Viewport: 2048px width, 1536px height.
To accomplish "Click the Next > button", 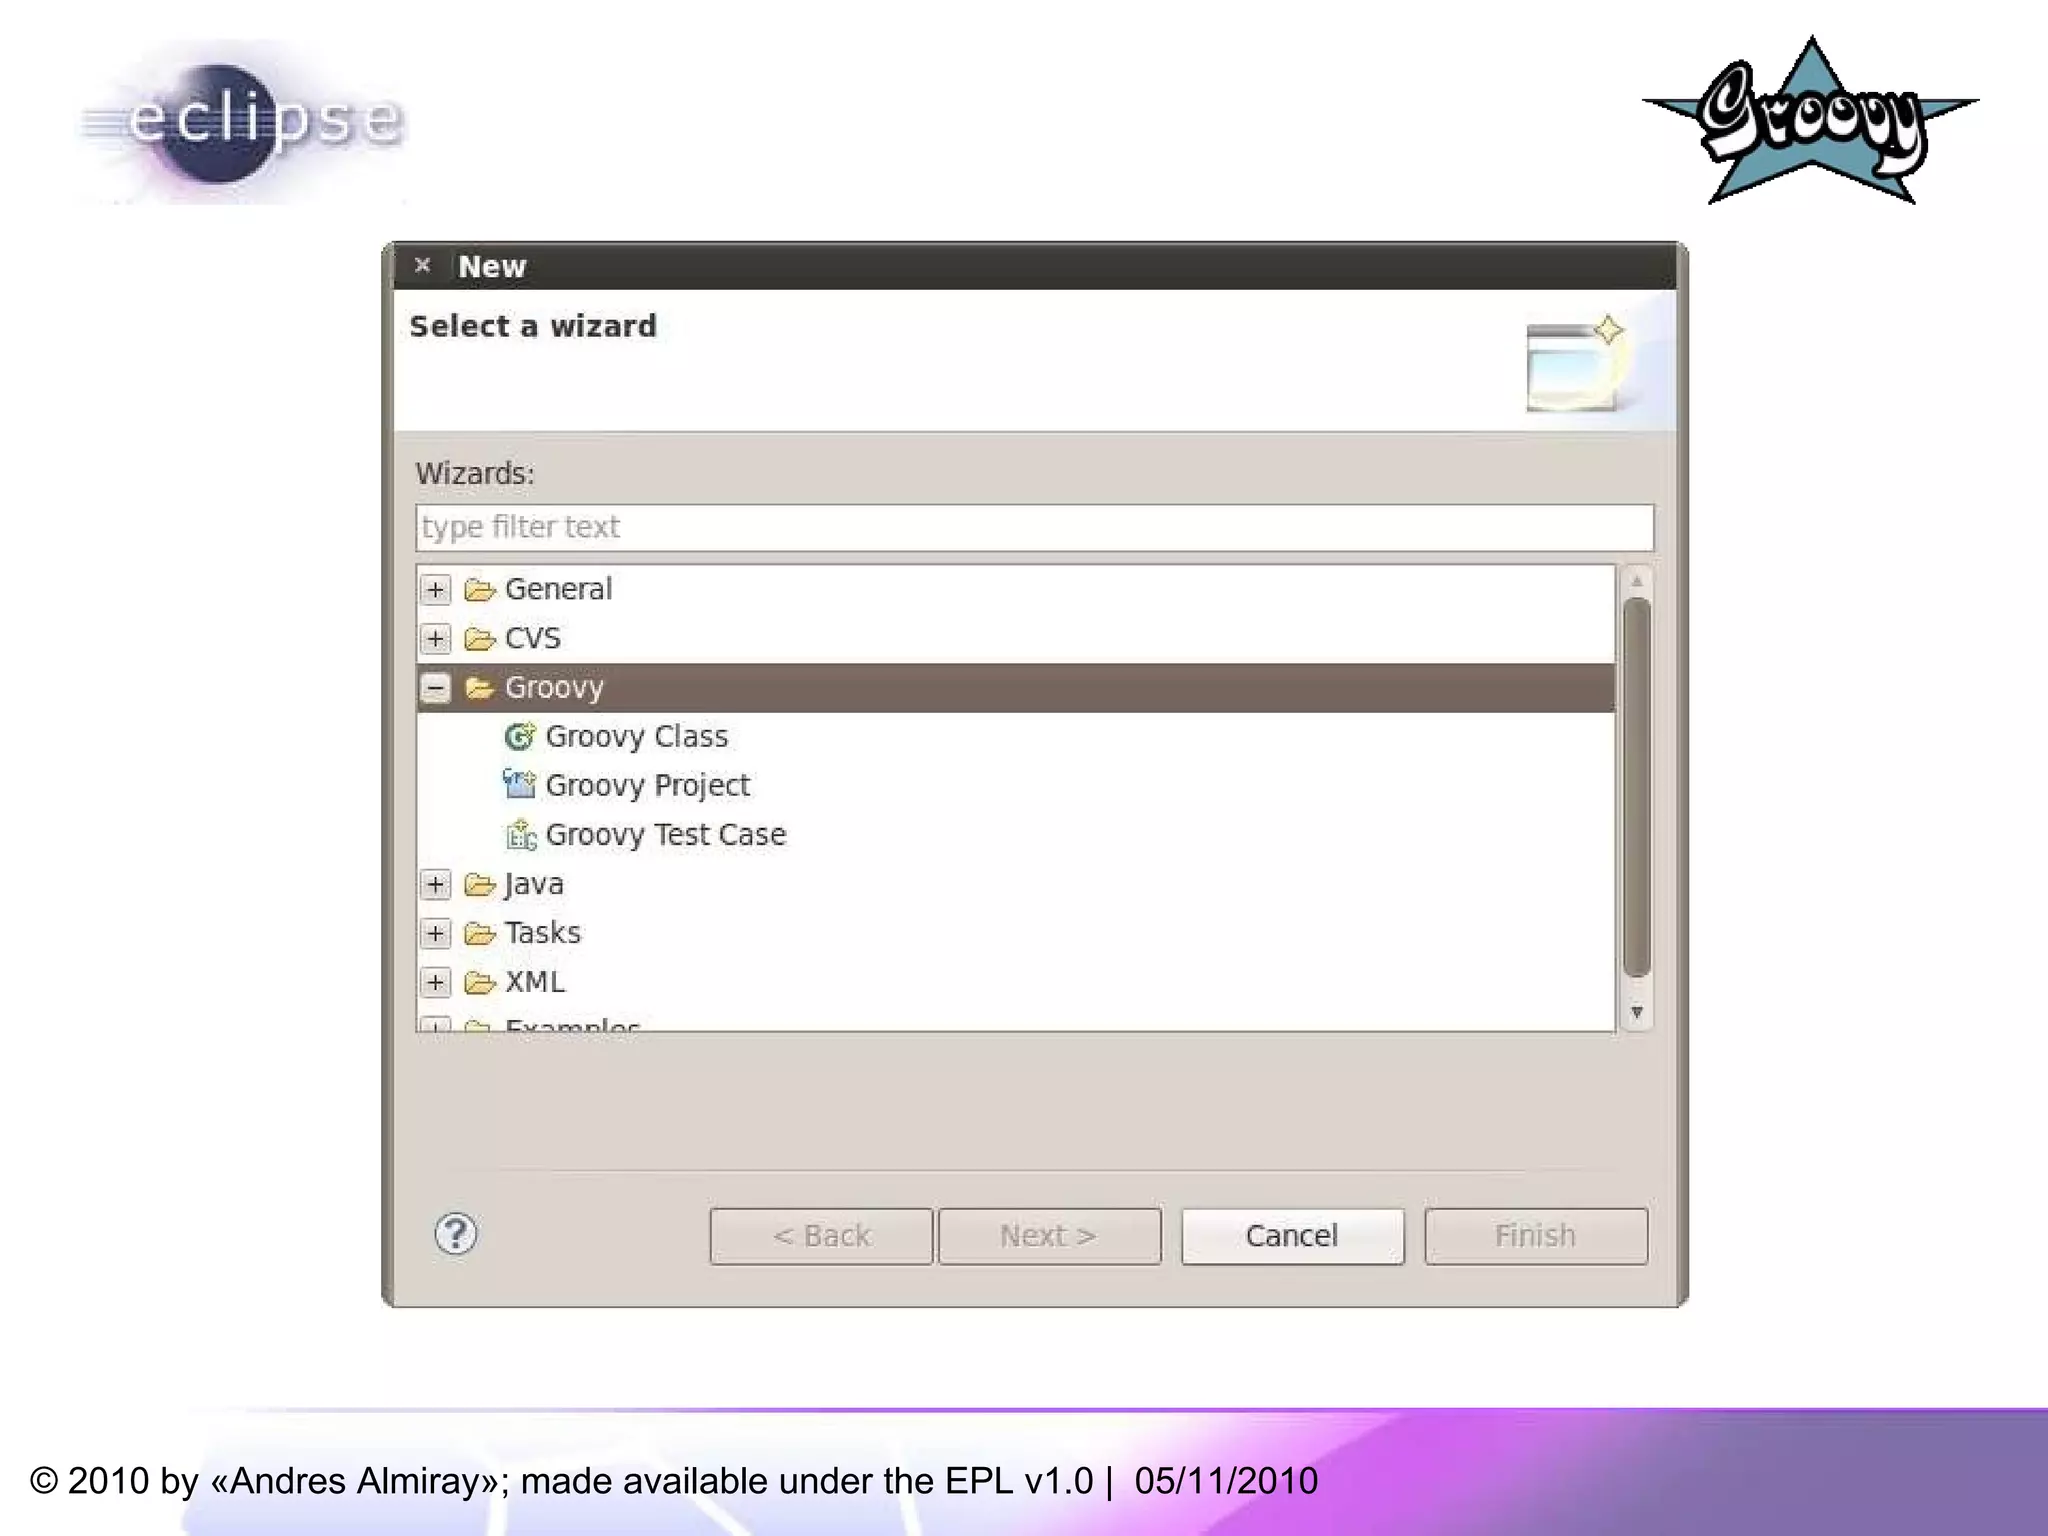I will [1049, 1236].
